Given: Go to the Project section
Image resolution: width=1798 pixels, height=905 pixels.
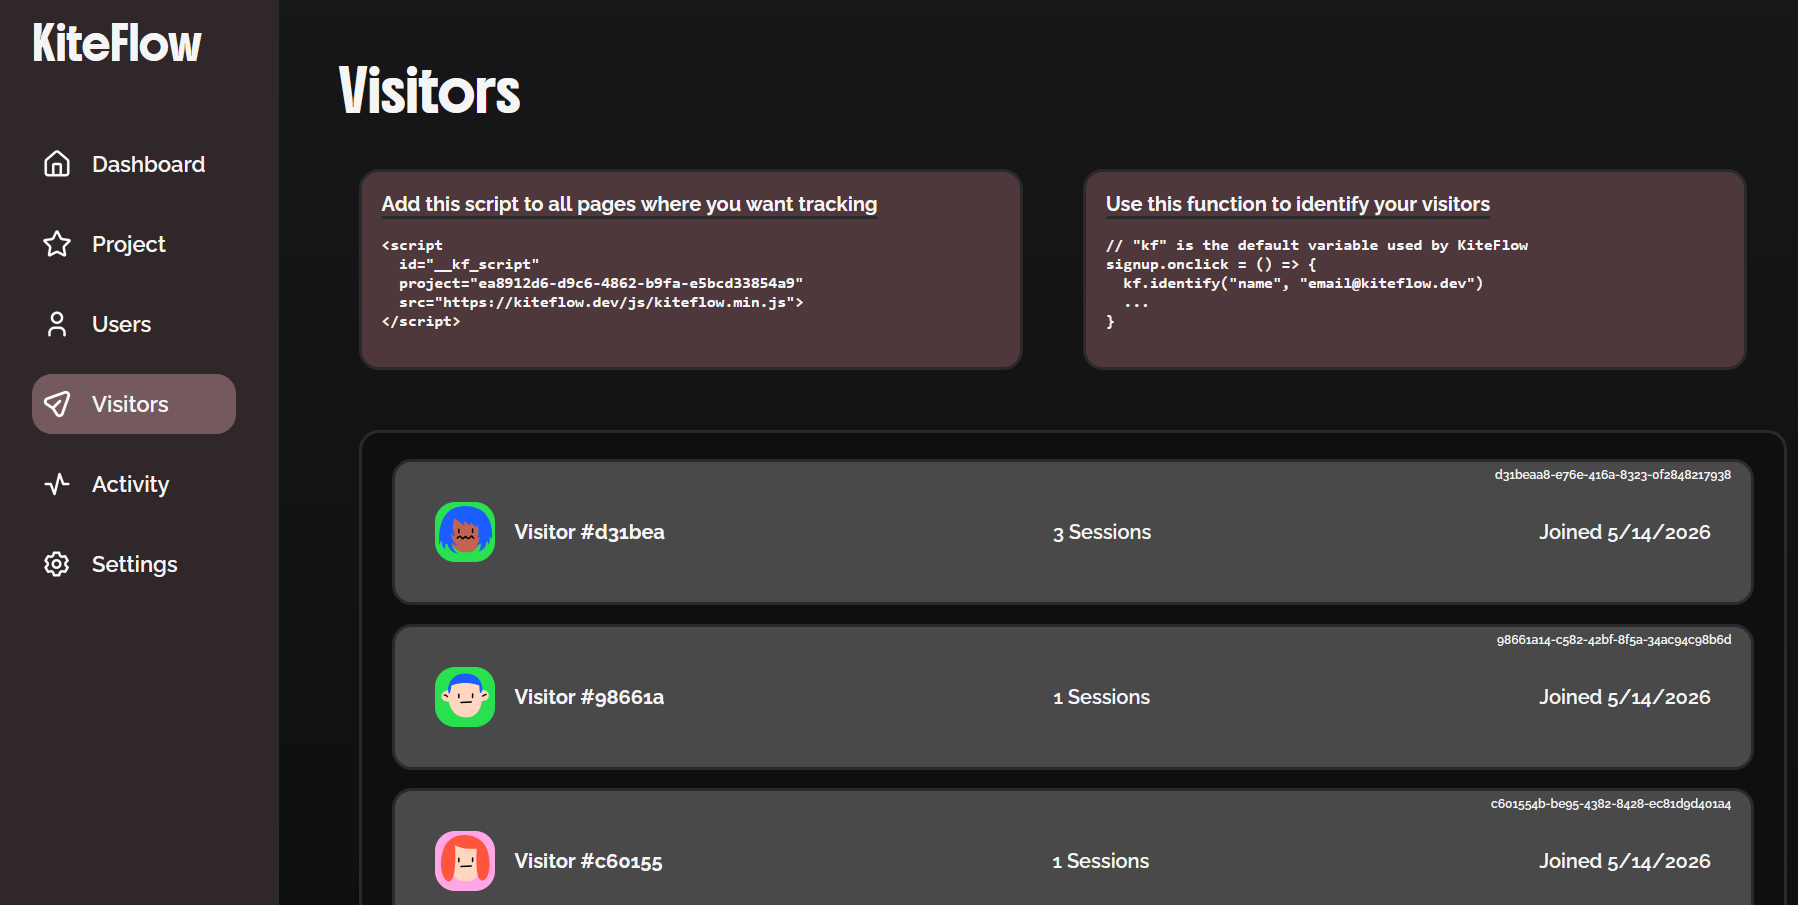Looking at the screenshot, I should (x=134, y=244).
